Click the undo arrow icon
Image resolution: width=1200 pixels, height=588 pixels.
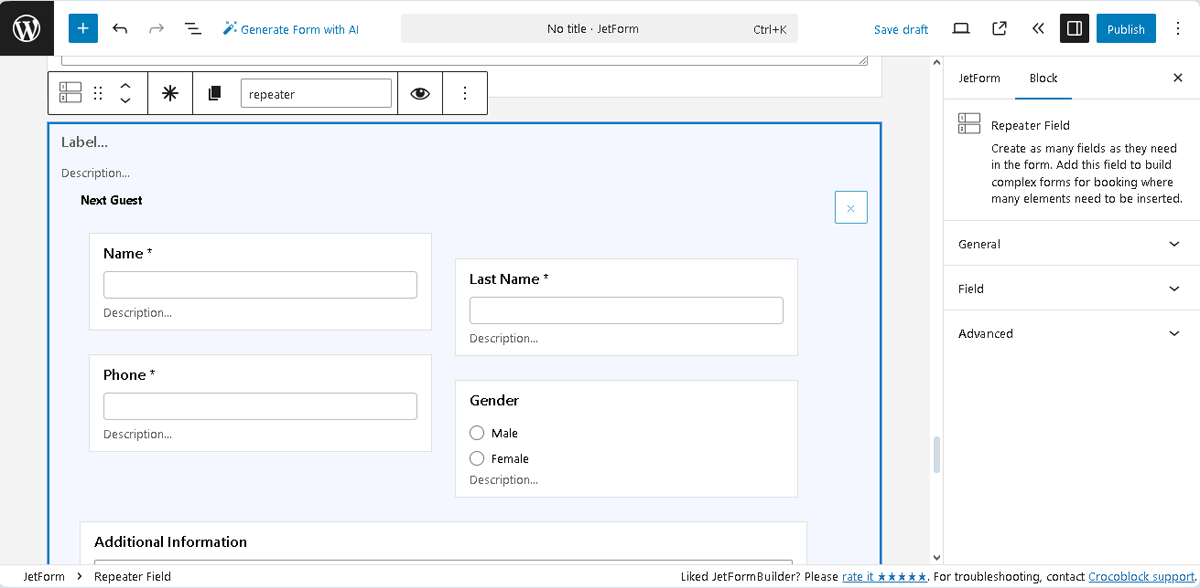pos(120,29)
